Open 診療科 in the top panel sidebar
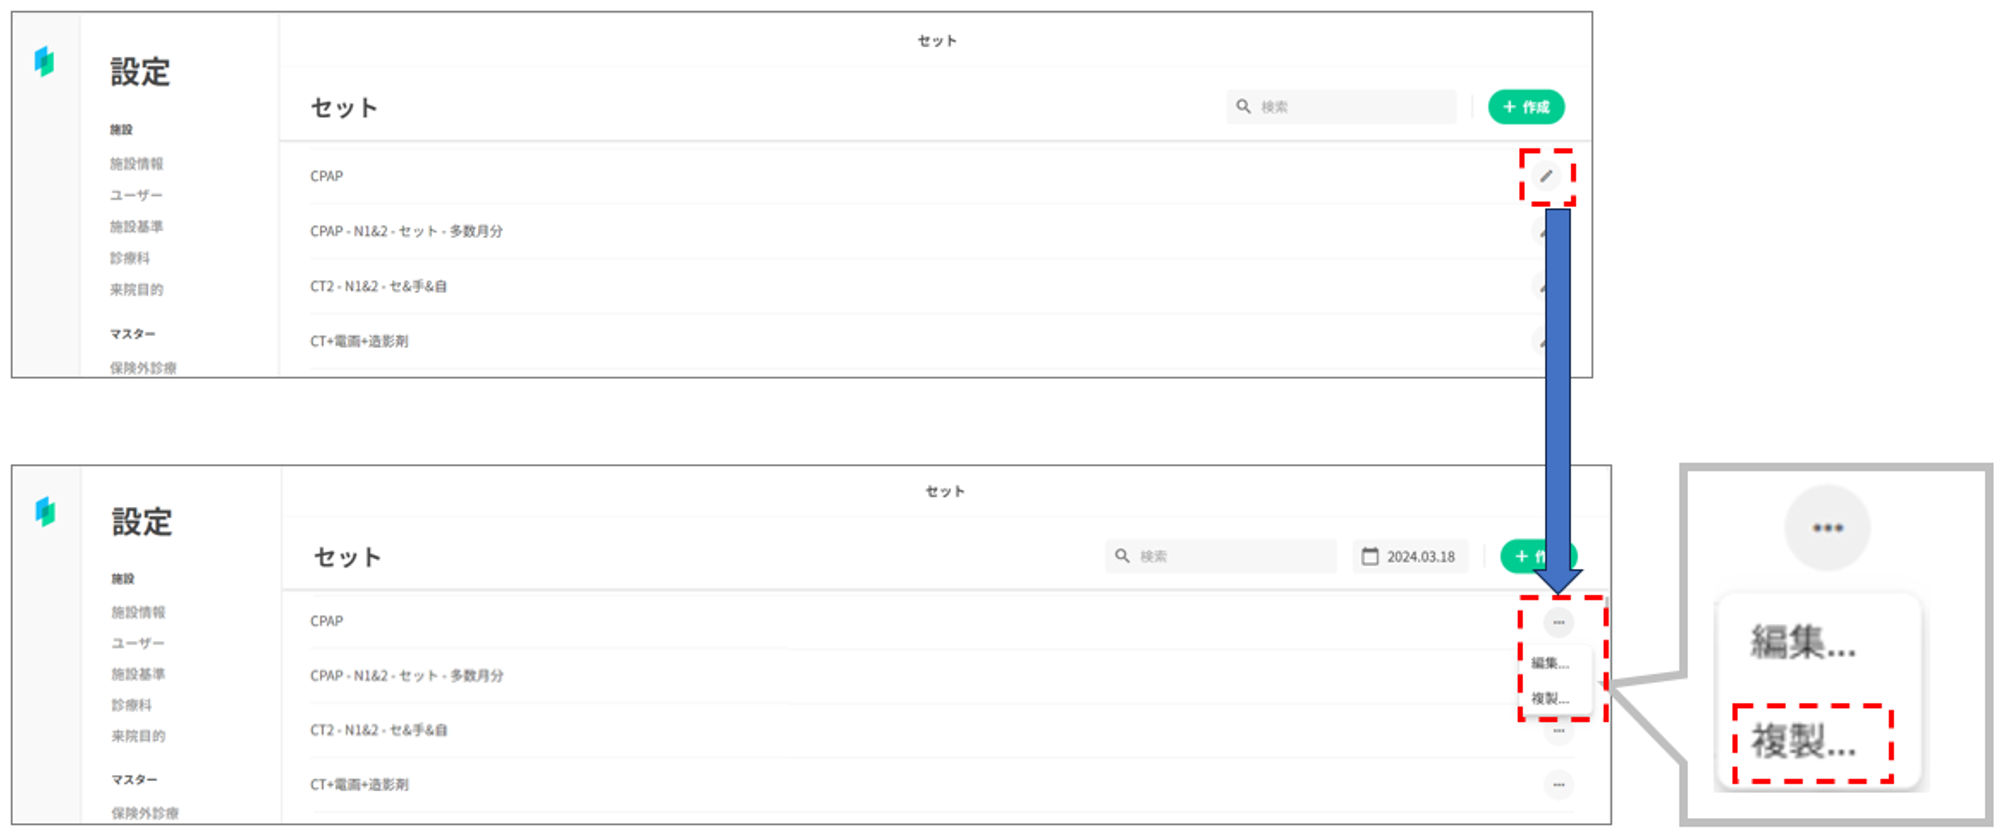Image resolution: width=2000 pixels, height=838 pixels. [x=130, y=258]
